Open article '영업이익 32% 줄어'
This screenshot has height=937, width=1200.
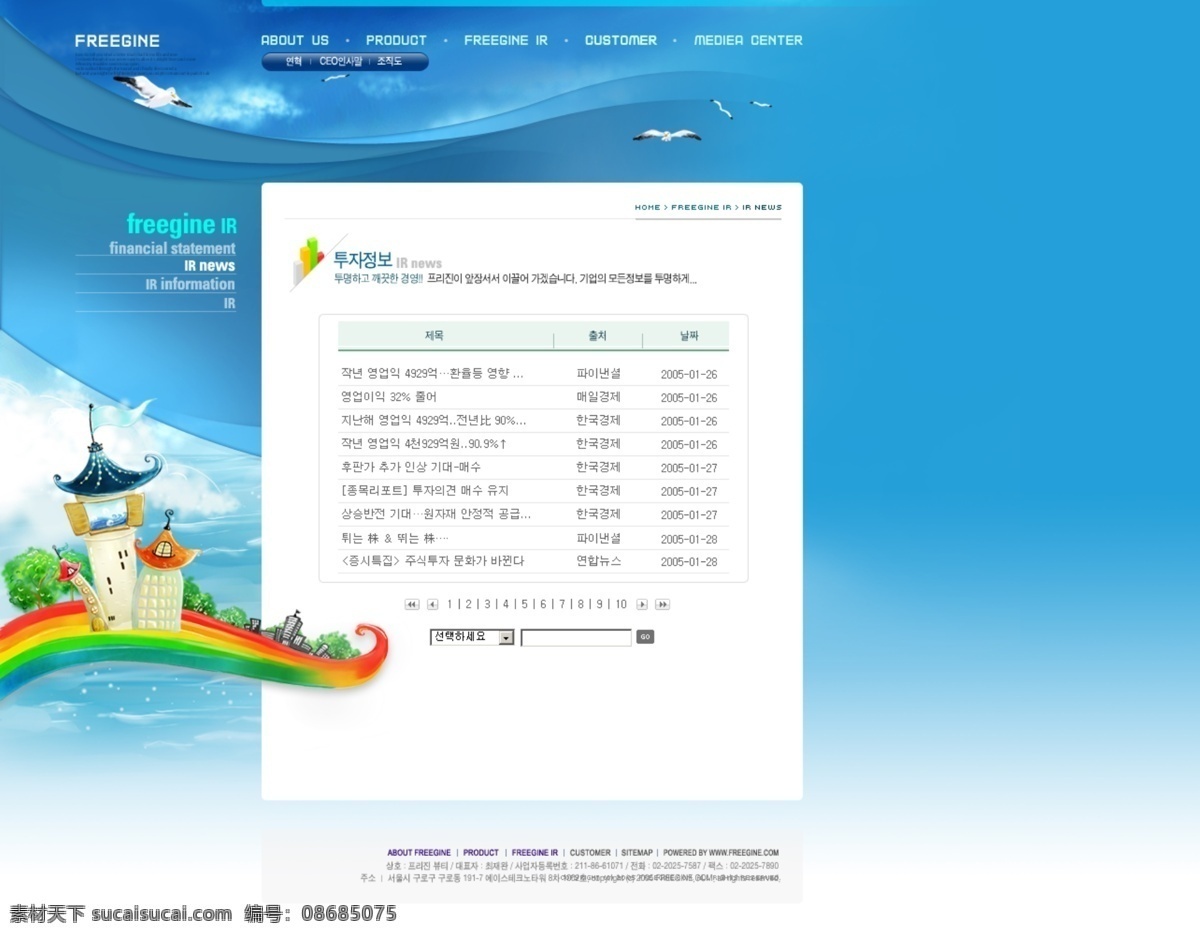point(388,397)
